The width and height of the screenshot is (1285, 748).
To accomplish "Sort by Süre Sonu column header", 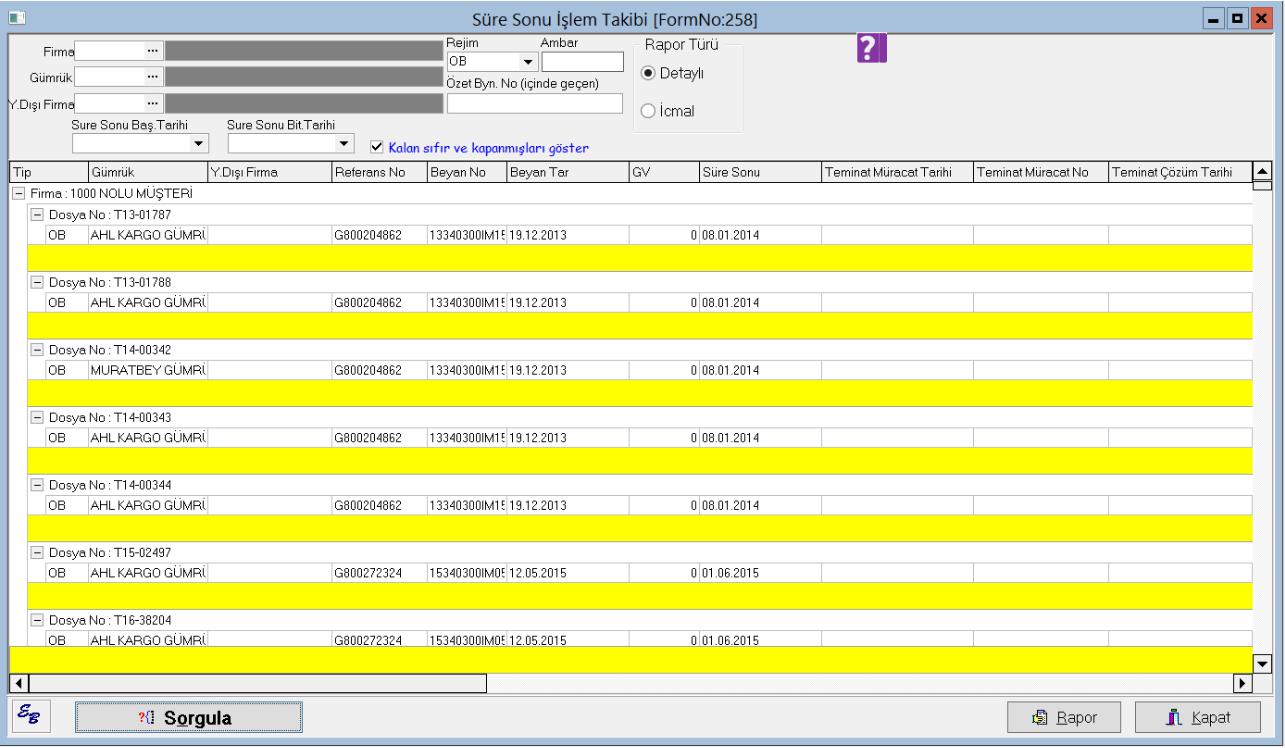I will (x=759, y=173).
